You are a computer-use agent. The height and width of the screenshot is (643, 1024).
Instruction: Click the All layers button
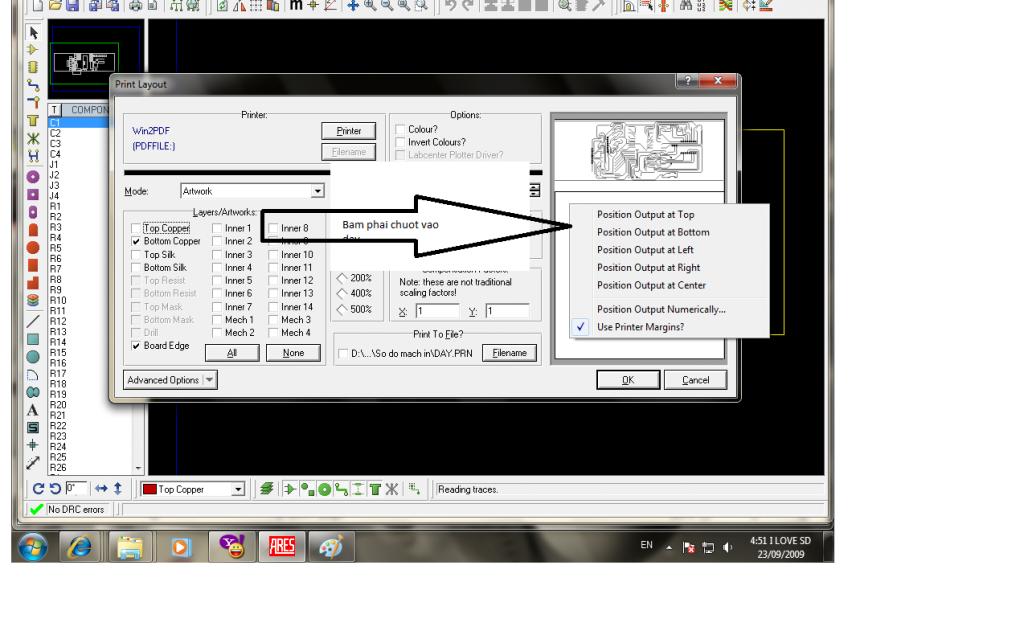[232, 353]
